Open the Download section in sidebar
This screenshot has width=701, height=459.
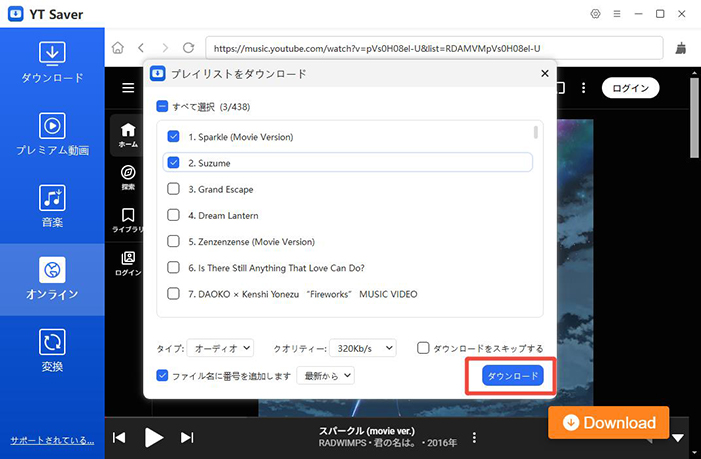[x=52, y=62]
